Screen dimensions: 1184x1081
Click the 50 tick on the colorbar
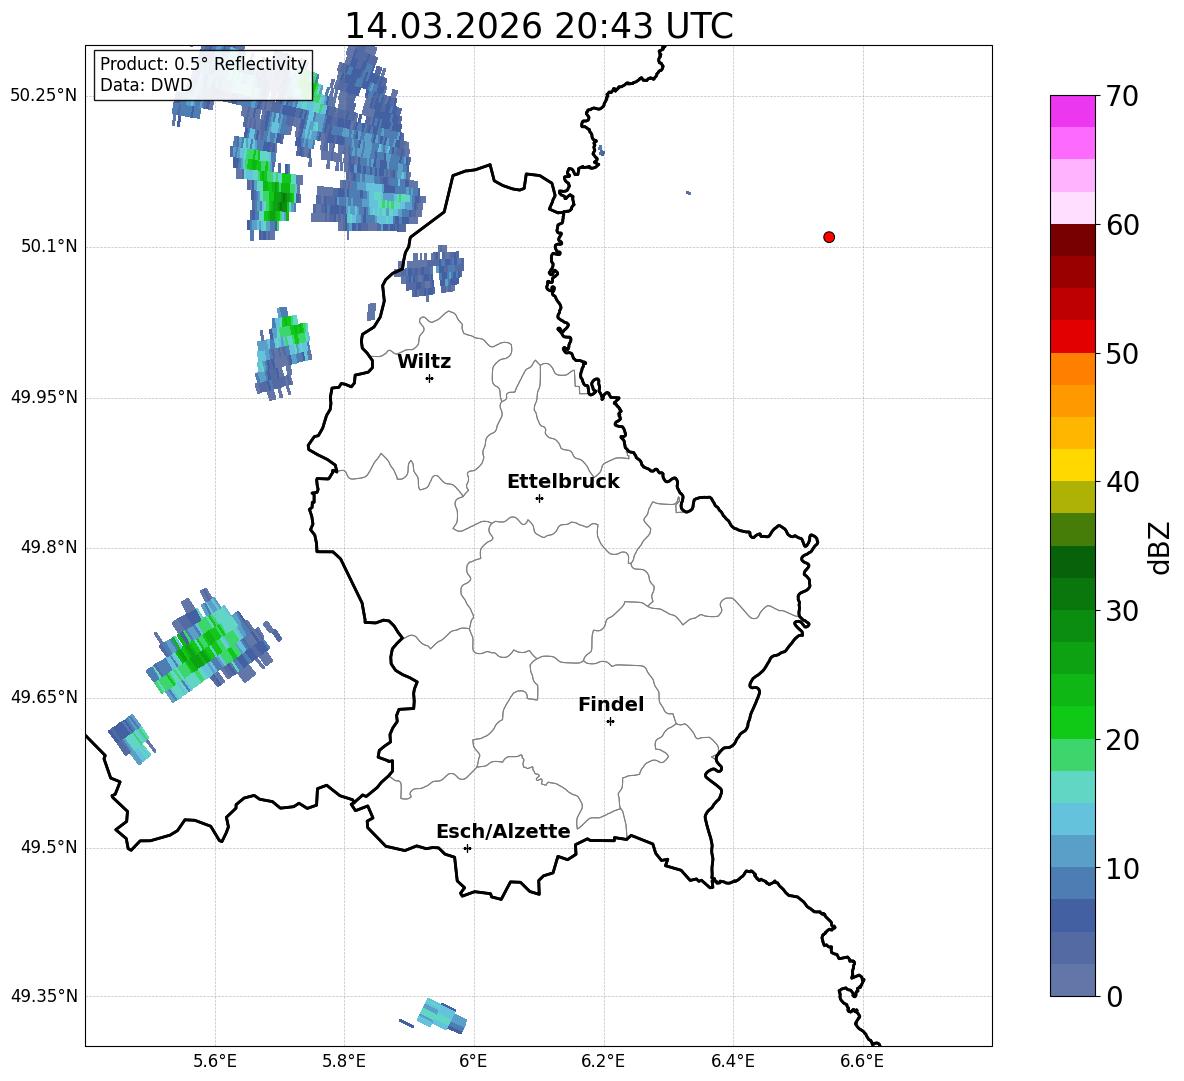click(1122, 353)
